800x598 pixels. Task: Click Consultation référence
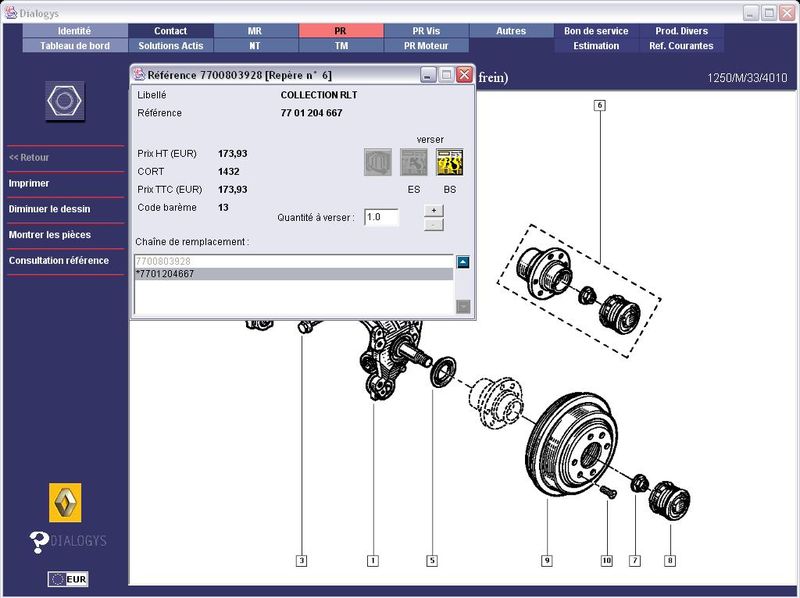click(x=59, y=260)
